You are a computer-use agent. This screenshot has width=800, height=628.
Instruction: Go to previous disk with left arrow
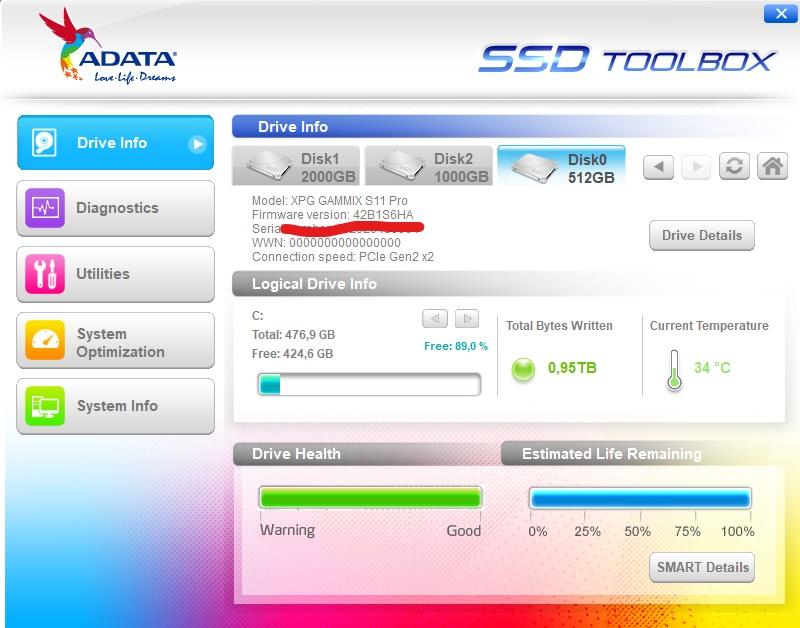658,166
